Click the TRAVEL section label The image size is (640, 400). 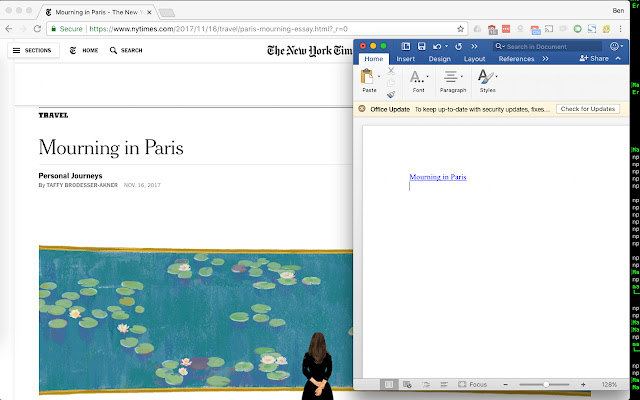point(53,115)
